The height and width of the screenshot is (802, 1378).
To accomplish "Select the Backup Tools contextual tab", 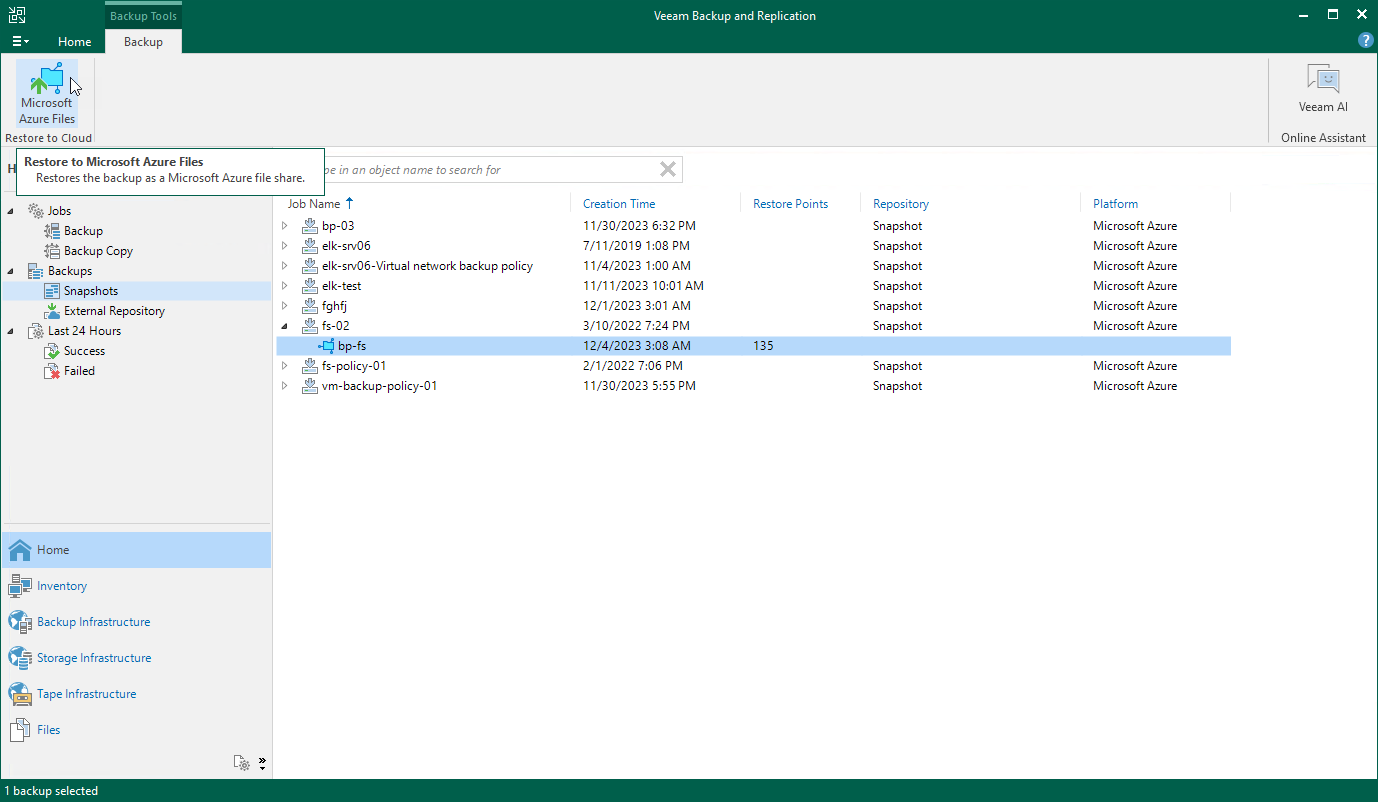I will pos(143,16).
